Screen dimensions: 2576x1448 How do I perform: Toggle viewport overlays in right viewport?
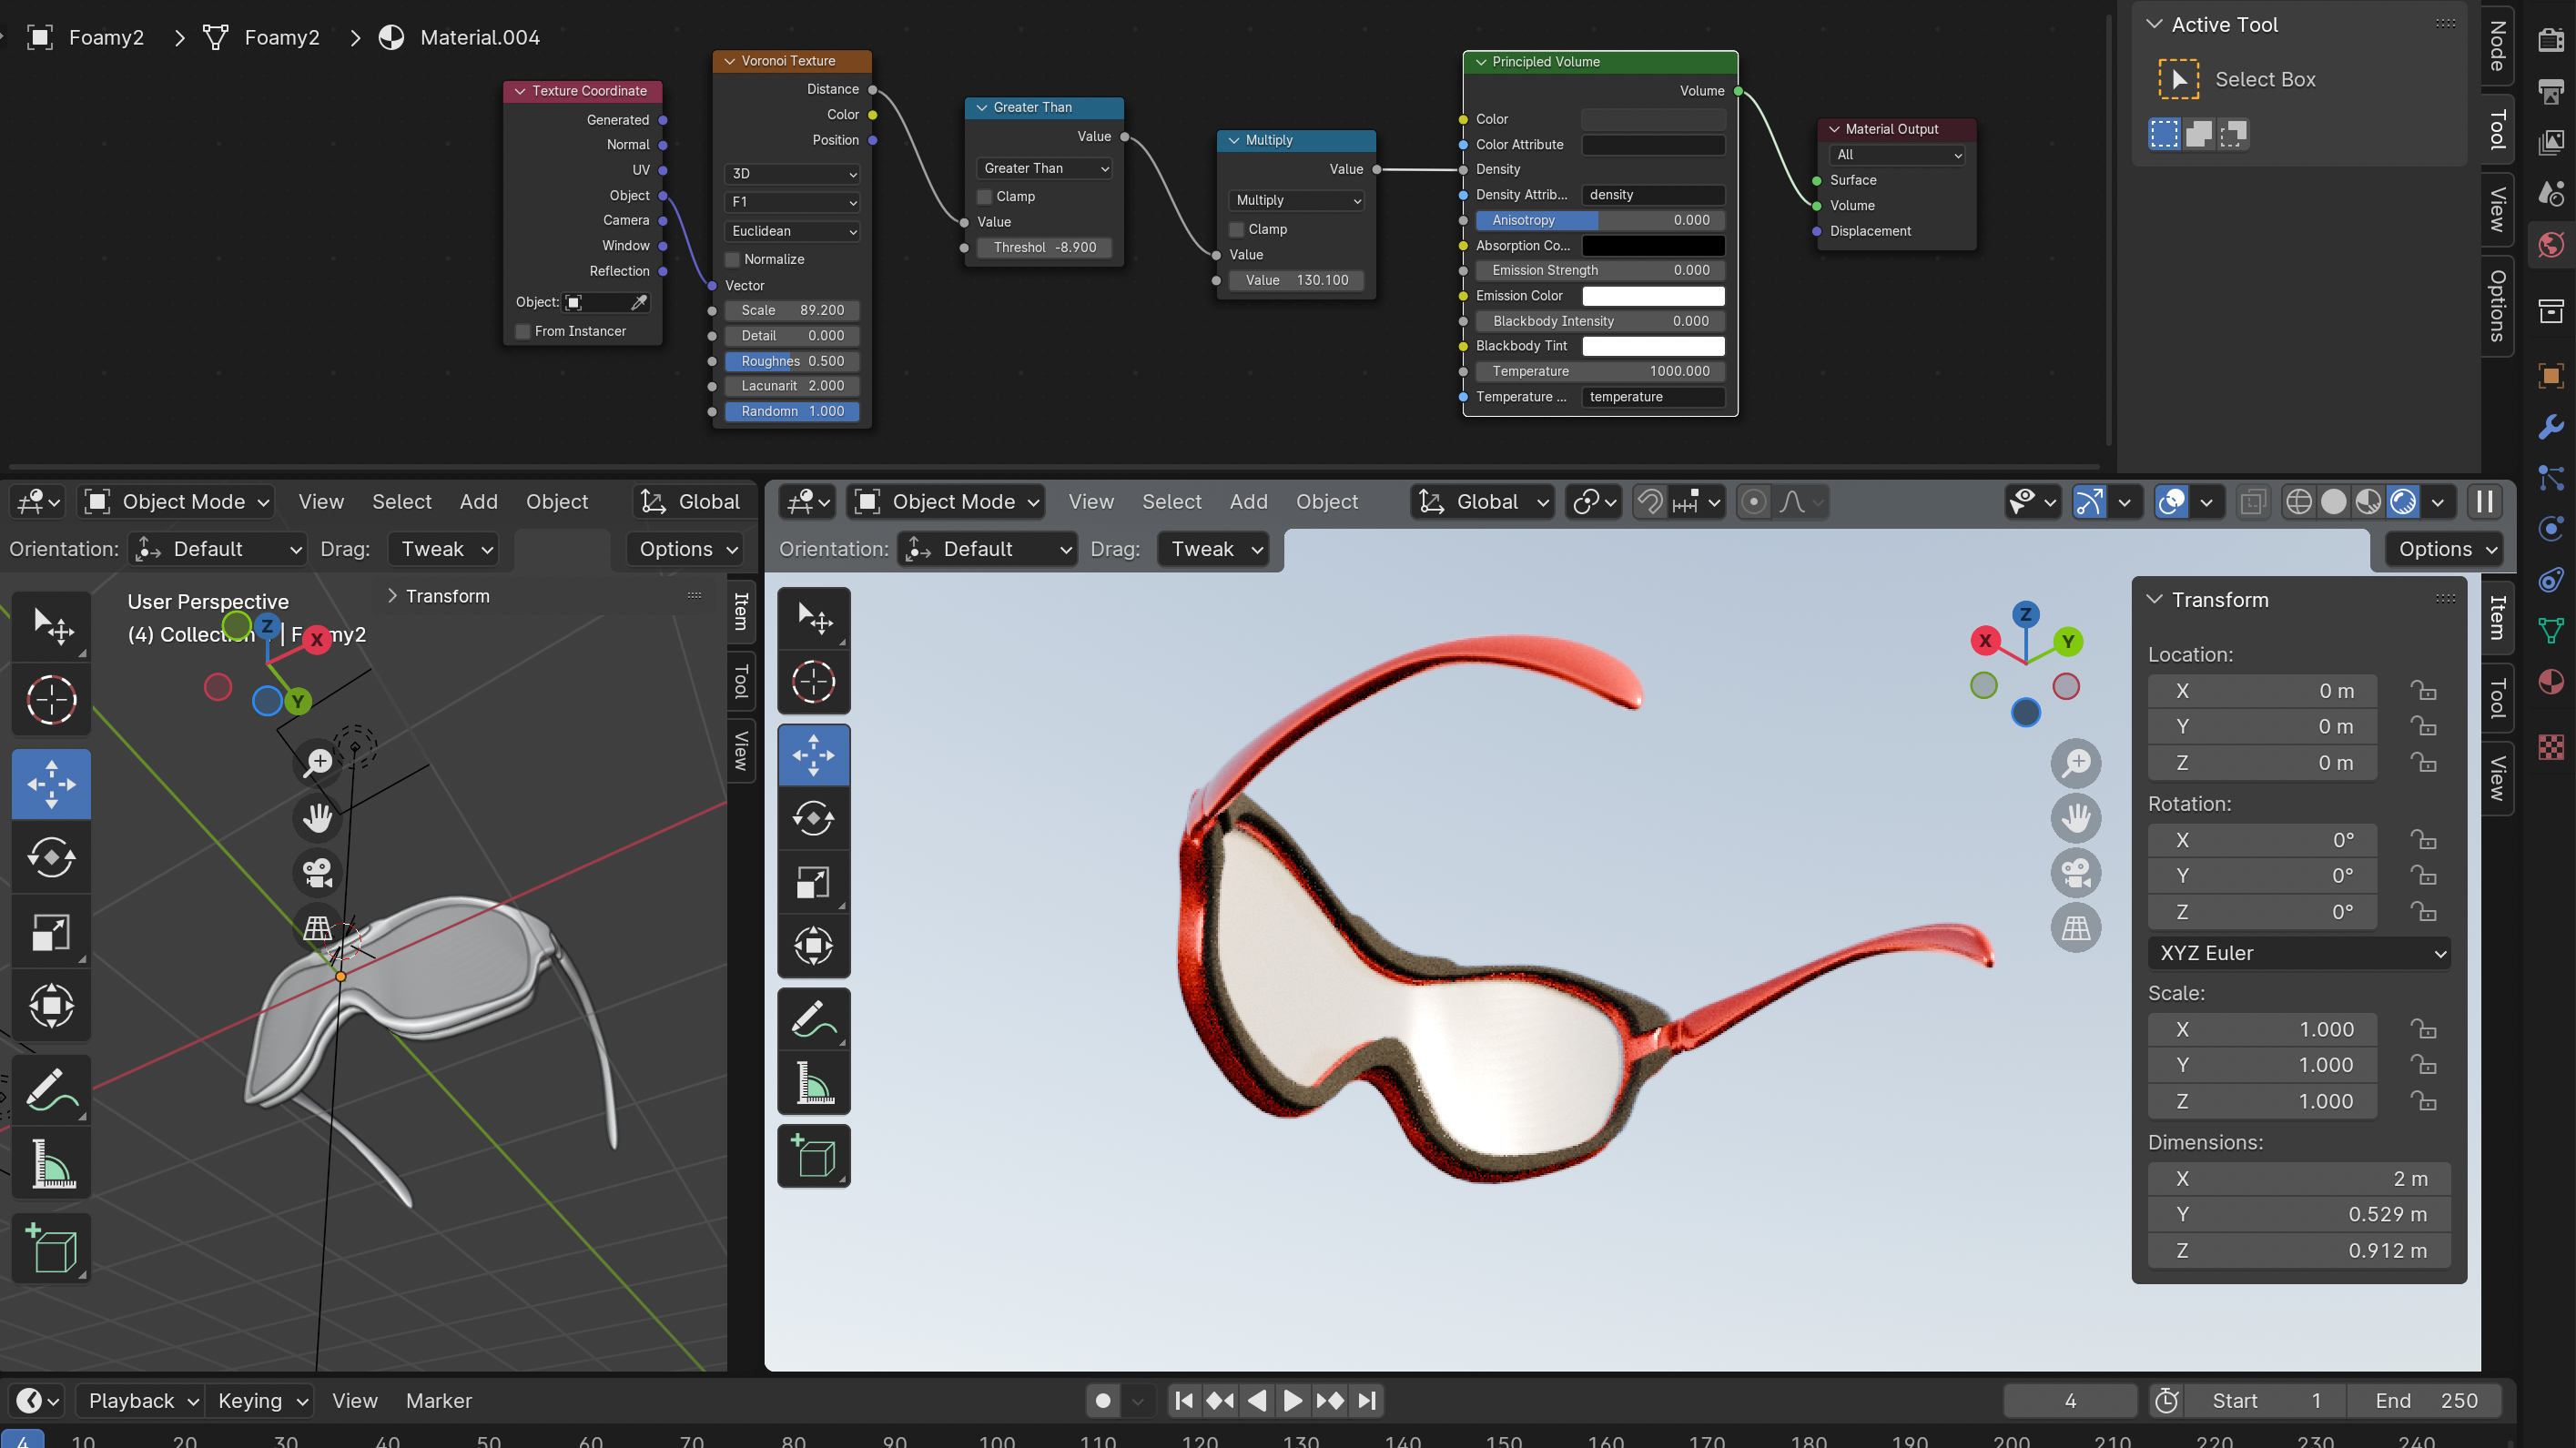(x=2171, y=502)
